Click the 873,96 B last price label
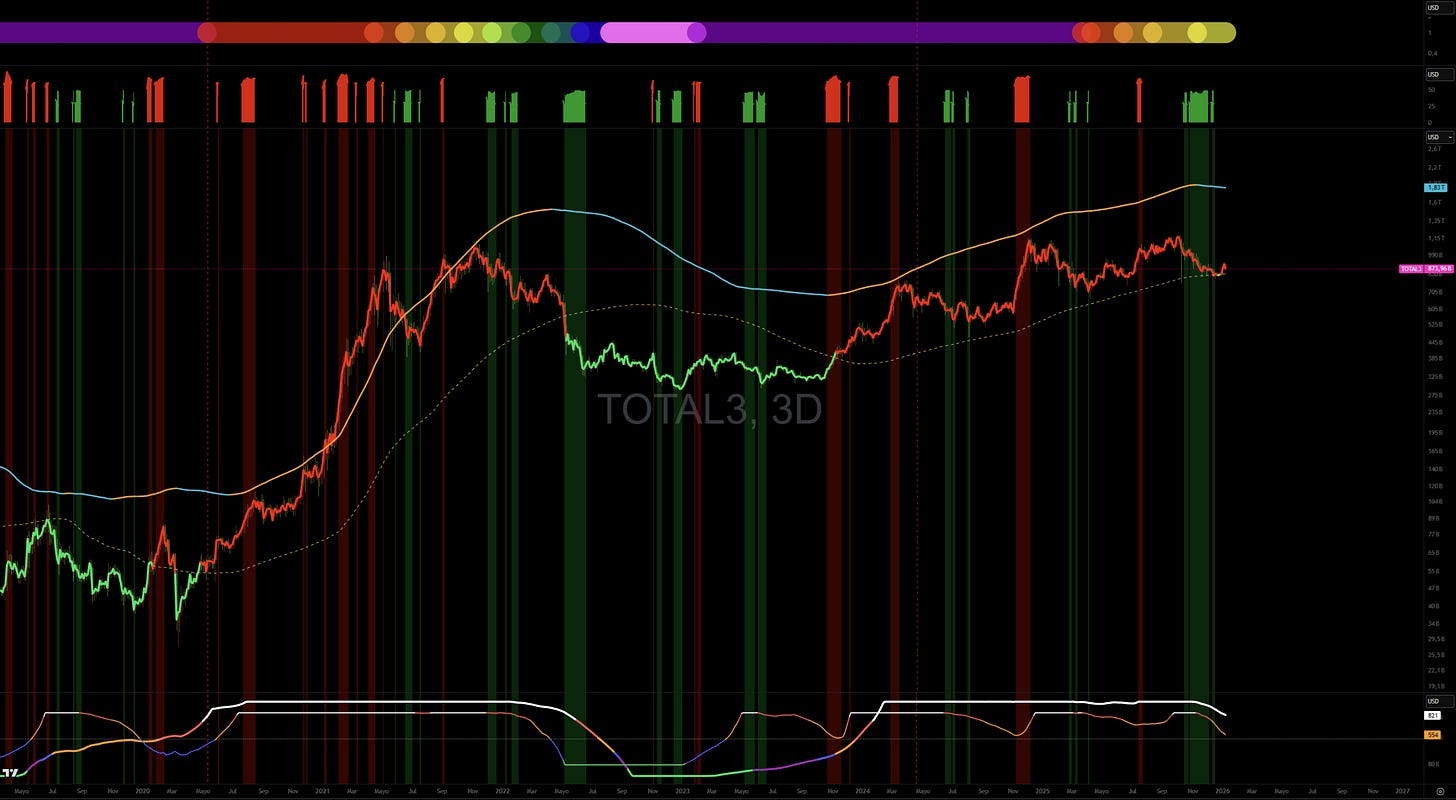The image size is (1456, 800). point(1440,269)
